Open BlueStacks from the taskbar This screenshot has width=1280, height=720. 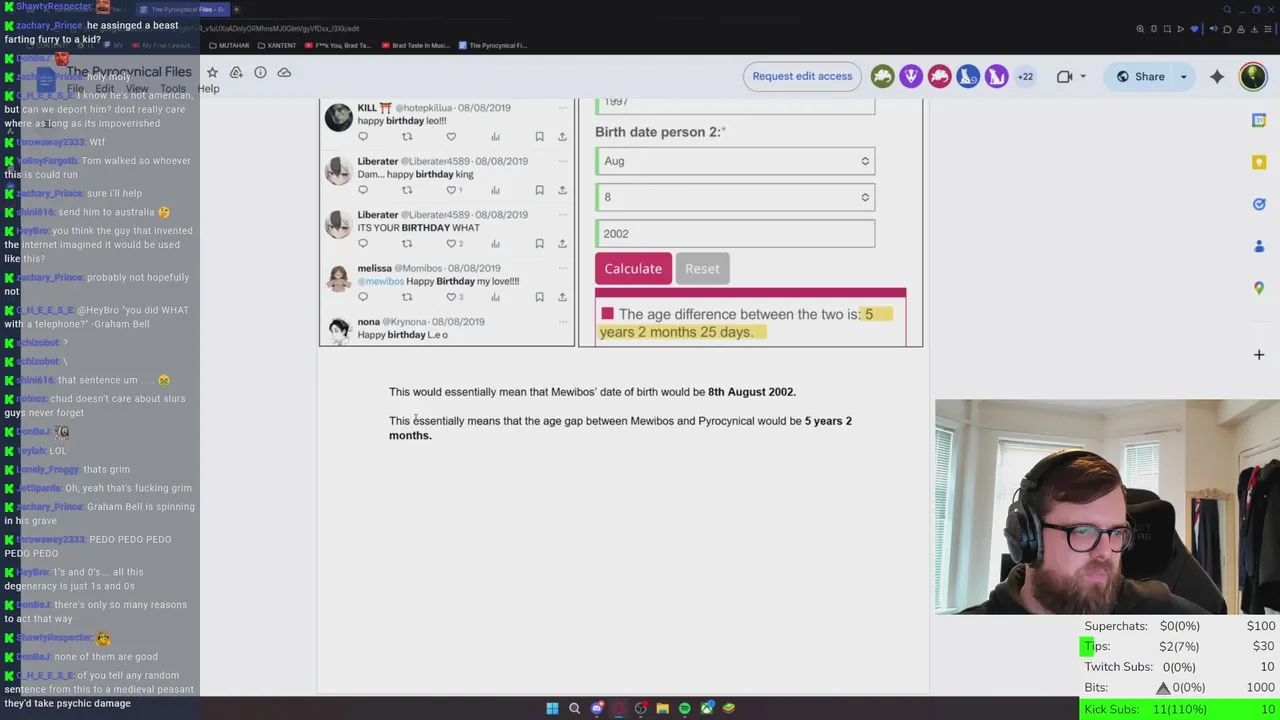pos(729,708)
